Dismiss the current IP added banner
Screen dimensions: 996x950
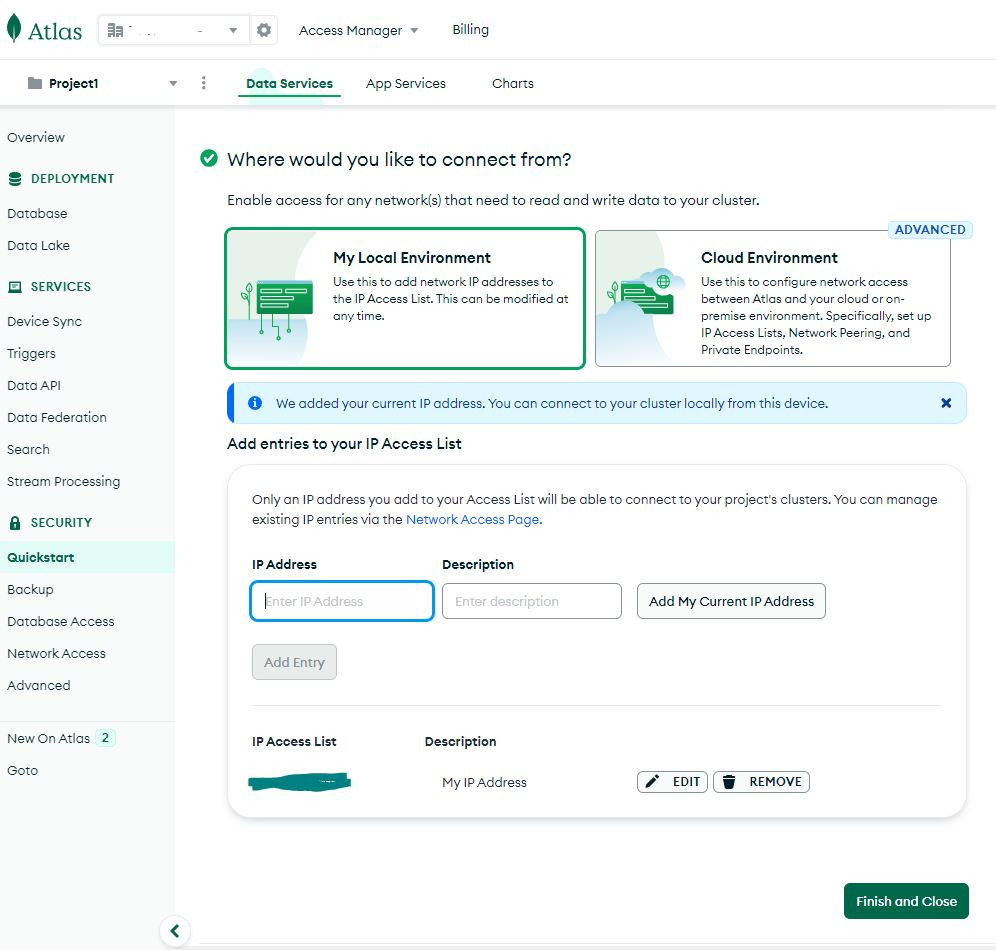click(946, 403)
